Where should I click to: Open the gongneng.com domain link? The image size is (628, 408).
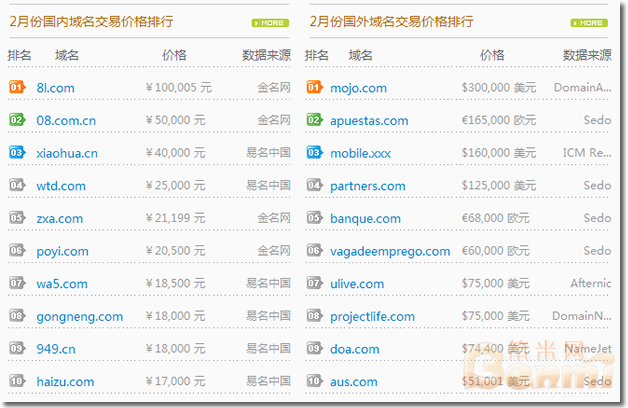(x=80, y=317)
